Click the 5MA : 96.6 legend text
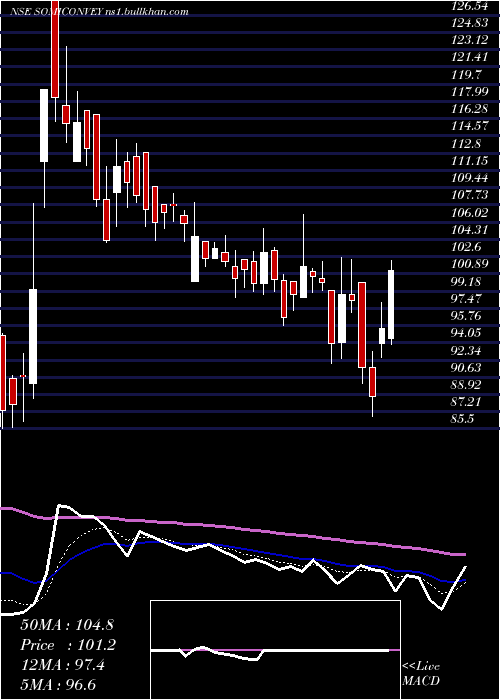Screen dimensions: 500x700 pos(58,685)
